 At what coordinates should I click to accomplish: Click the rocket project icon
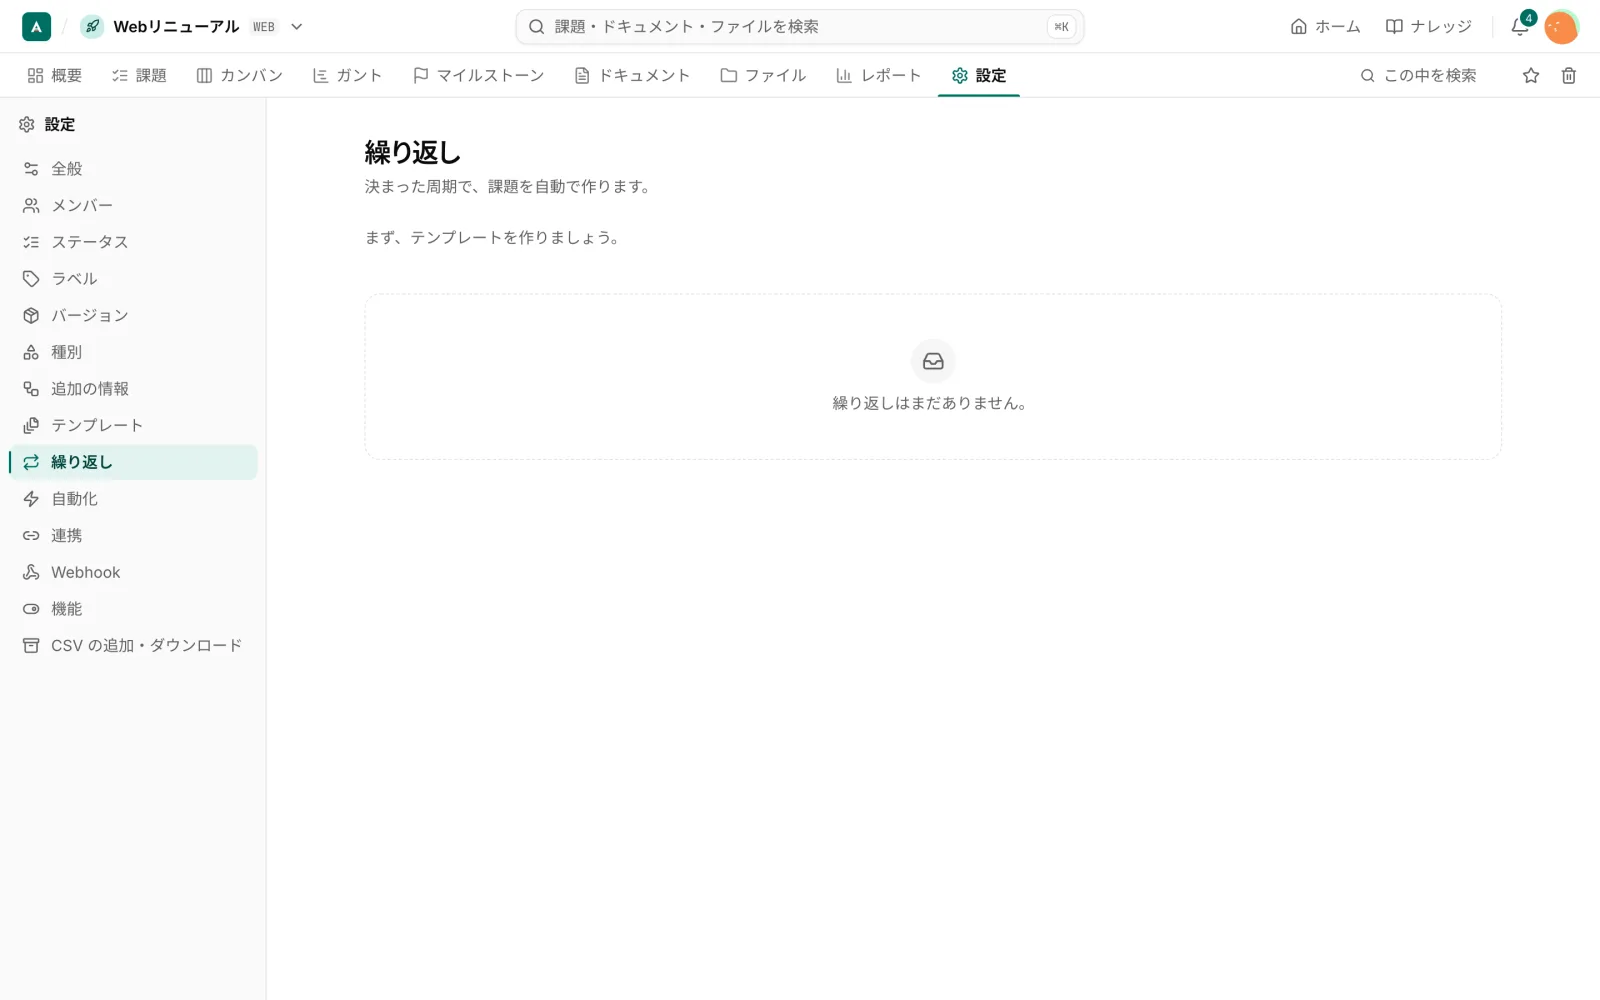coord(92,27)
